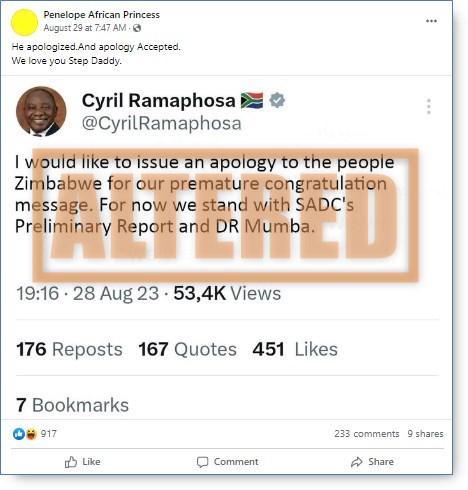Open the Facebook post options menu
The image size is (468, 490).
(431, 21)
